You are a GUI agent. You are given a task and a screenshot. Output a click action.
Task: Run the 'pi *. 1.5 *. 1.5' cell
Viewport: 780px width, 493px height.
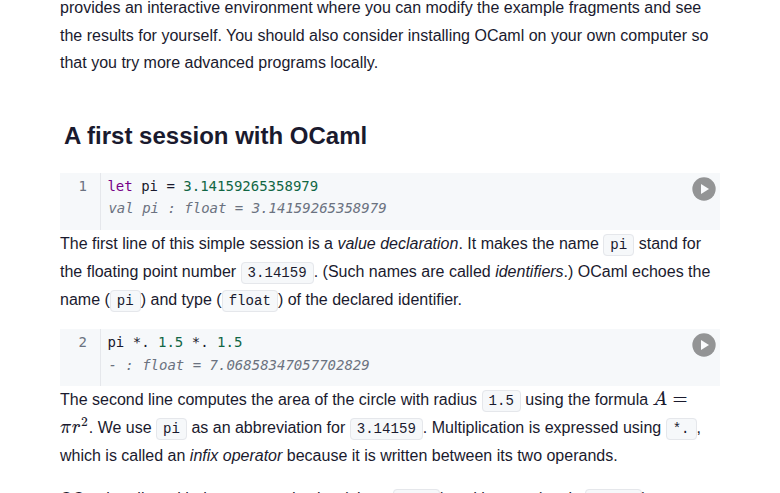coord(704,344)
